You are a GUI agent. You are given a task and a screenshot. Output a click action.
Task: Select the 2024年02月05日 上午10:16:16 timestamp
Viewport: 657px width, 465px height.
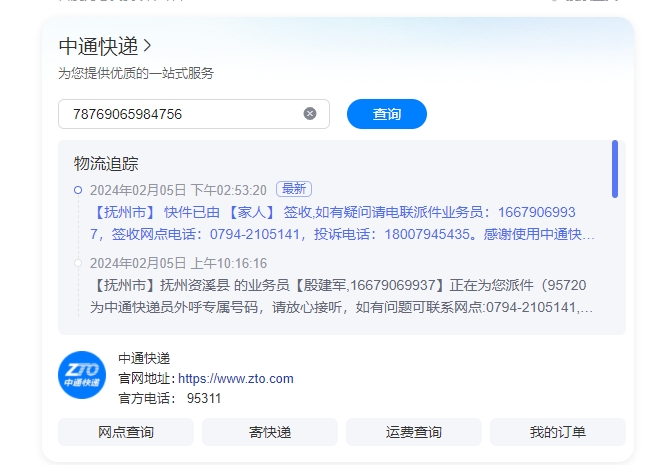[178, 264]
